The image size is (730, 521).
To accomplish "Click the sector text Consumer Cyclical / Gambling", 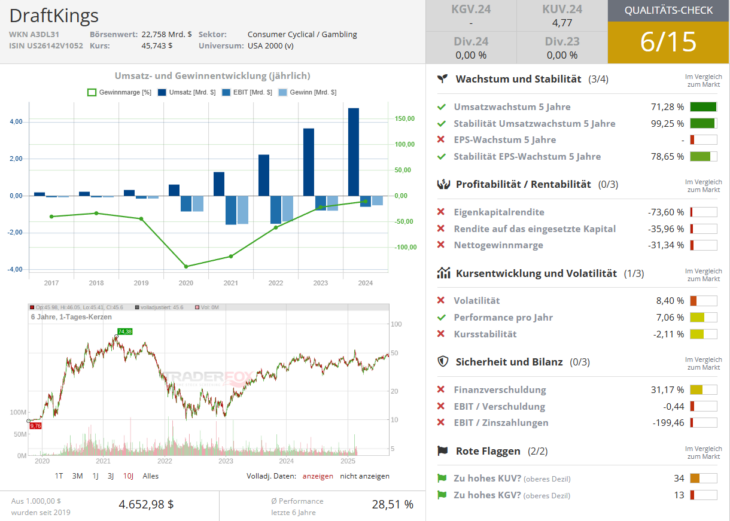I will pyautogui.click(x=302, y=34).
